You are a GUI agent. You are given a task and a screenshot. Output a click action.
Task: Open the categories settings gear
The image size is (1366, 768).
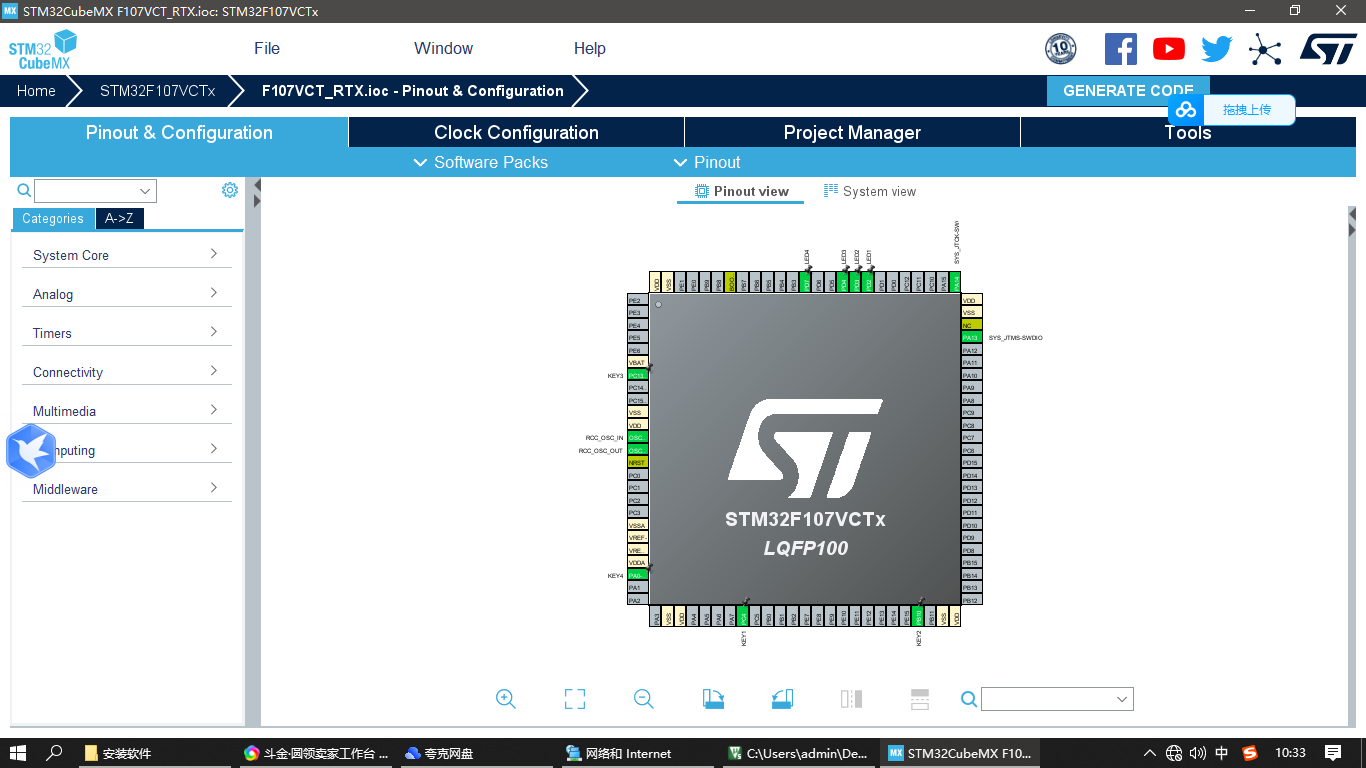(x=230, y=190)
